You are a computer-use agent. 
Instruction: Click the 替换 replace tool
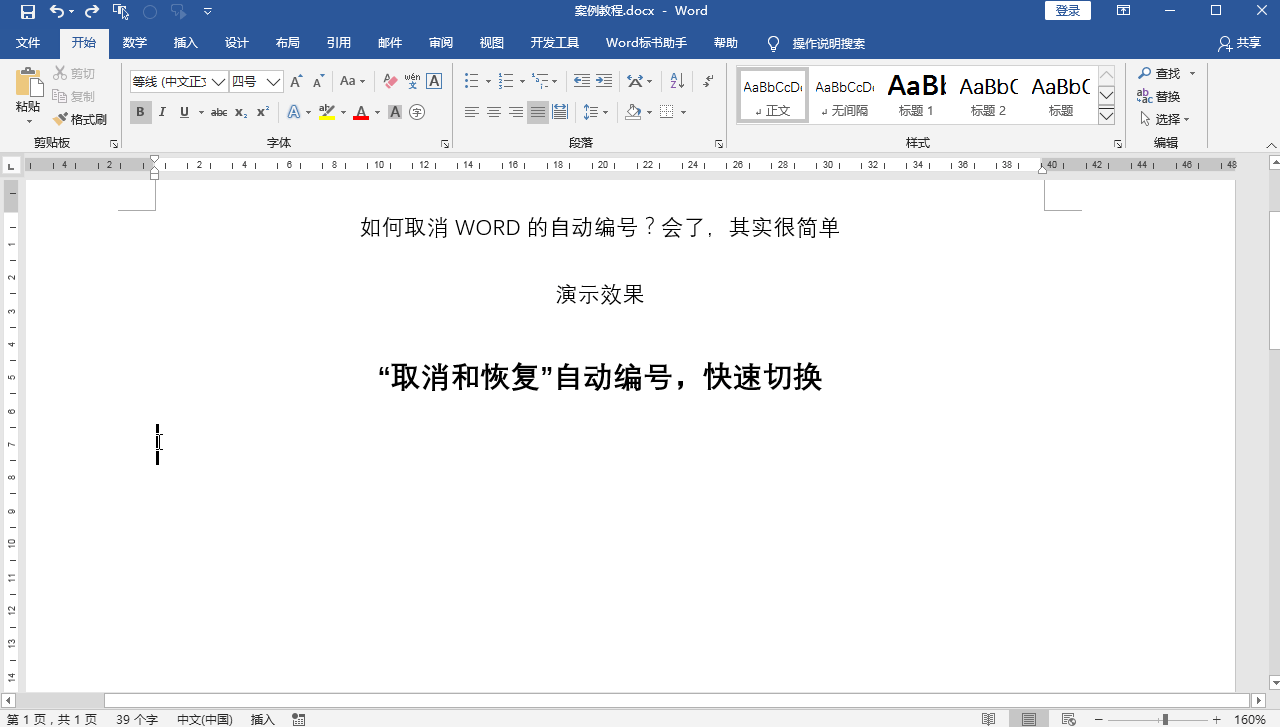(1159, 96)
